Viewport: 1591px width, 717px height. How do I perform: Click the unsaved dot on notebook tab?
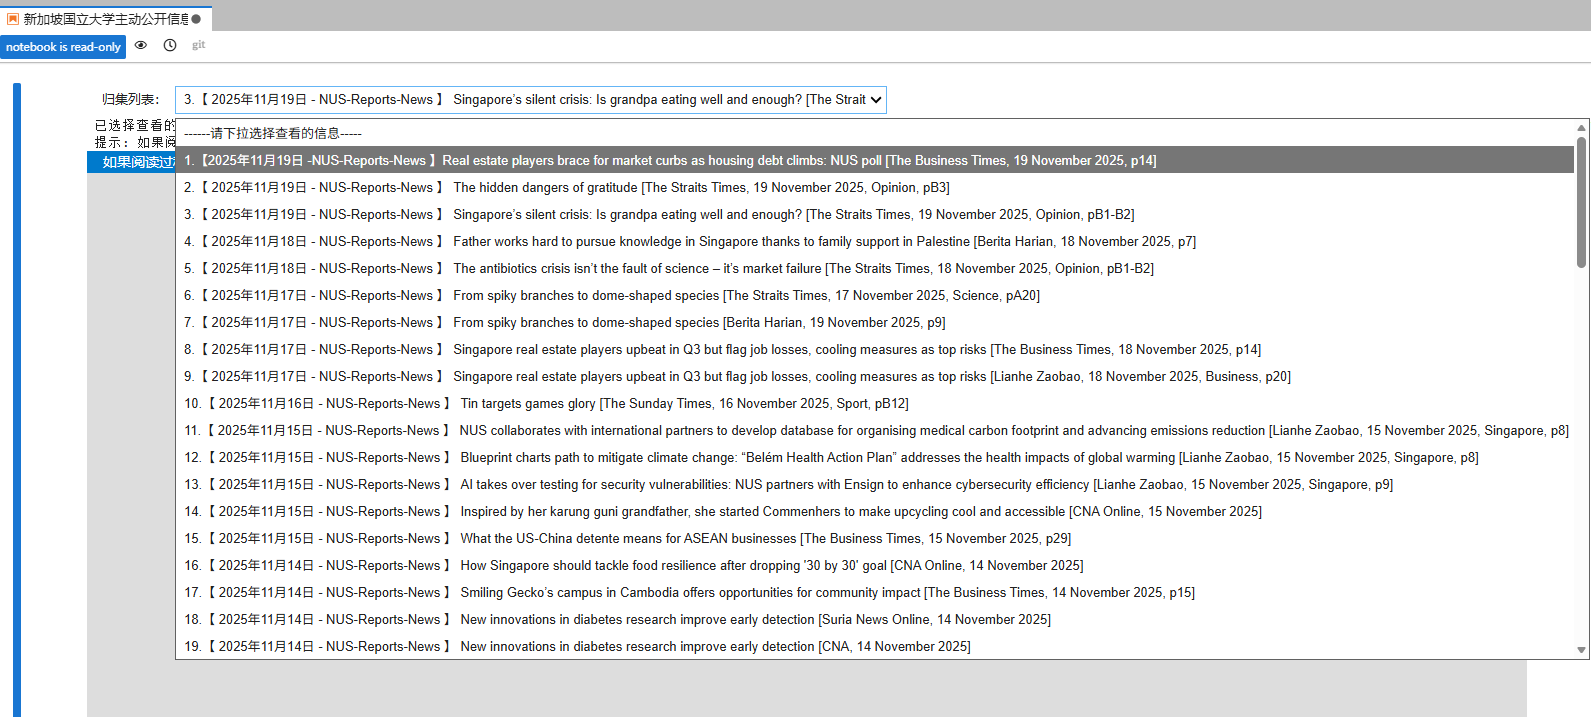(x=196, y=19)
